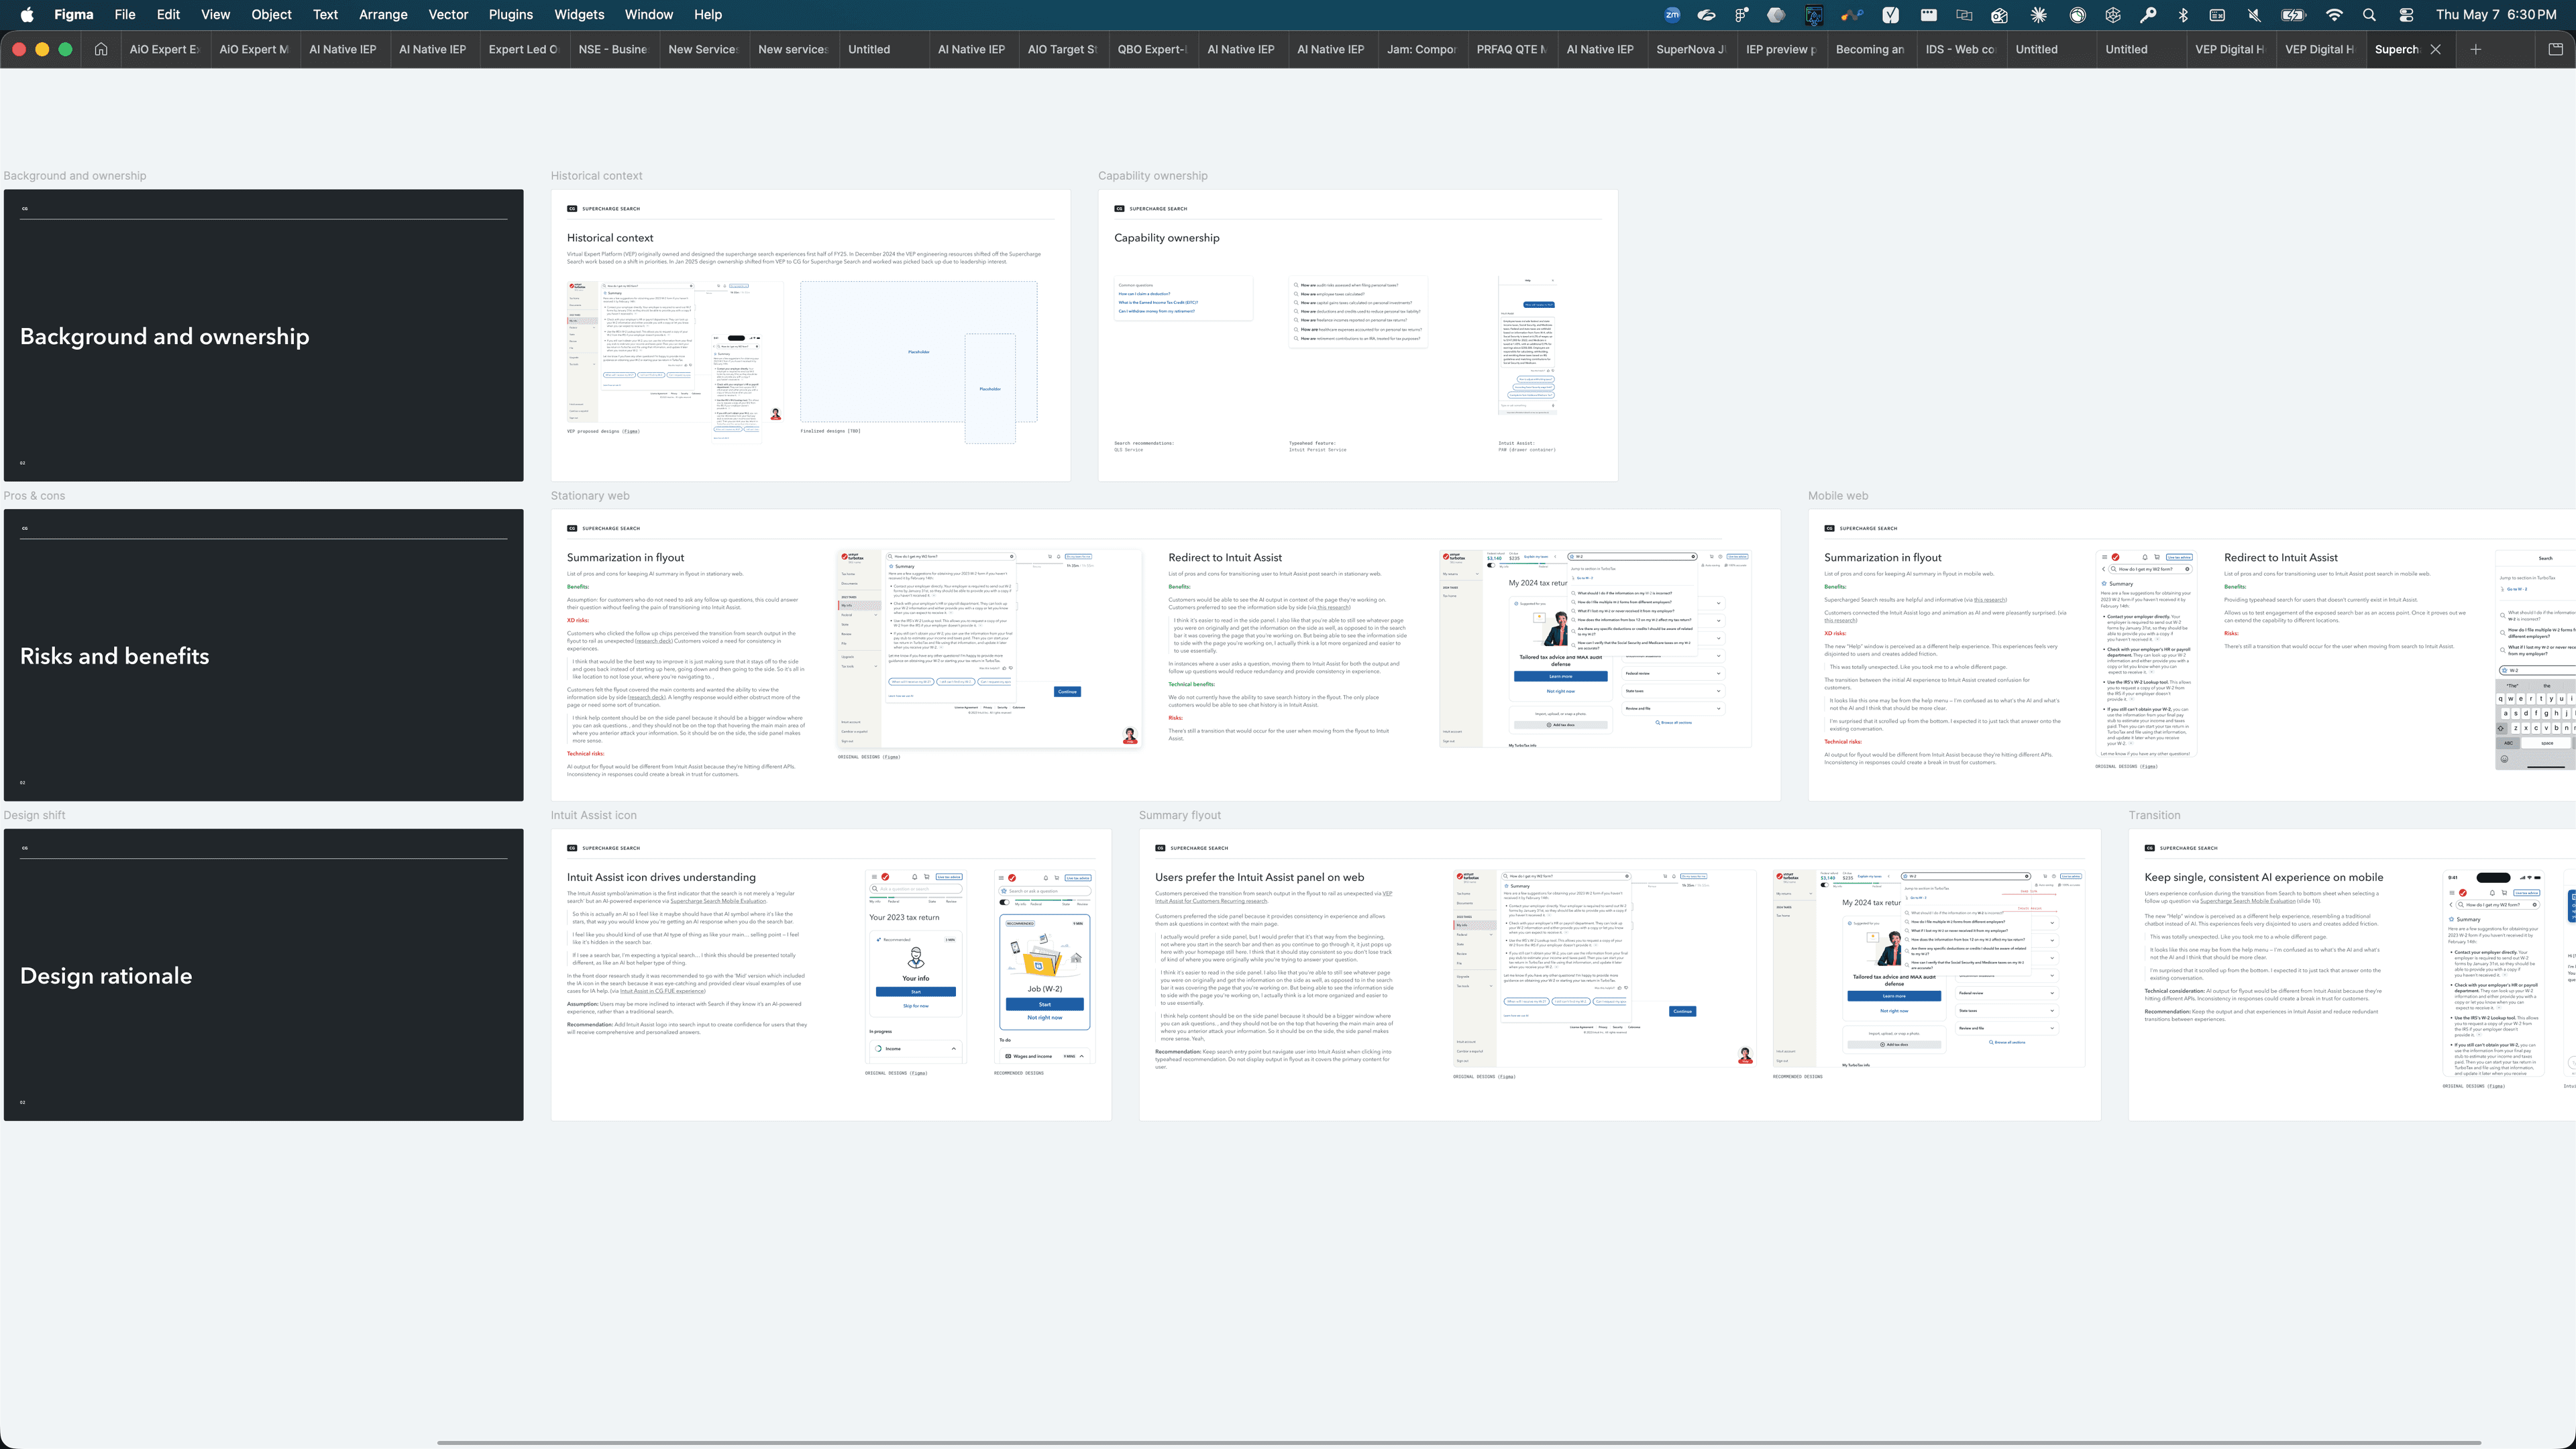Click Continue button in Stationary web mockup

pos(1067,692)
